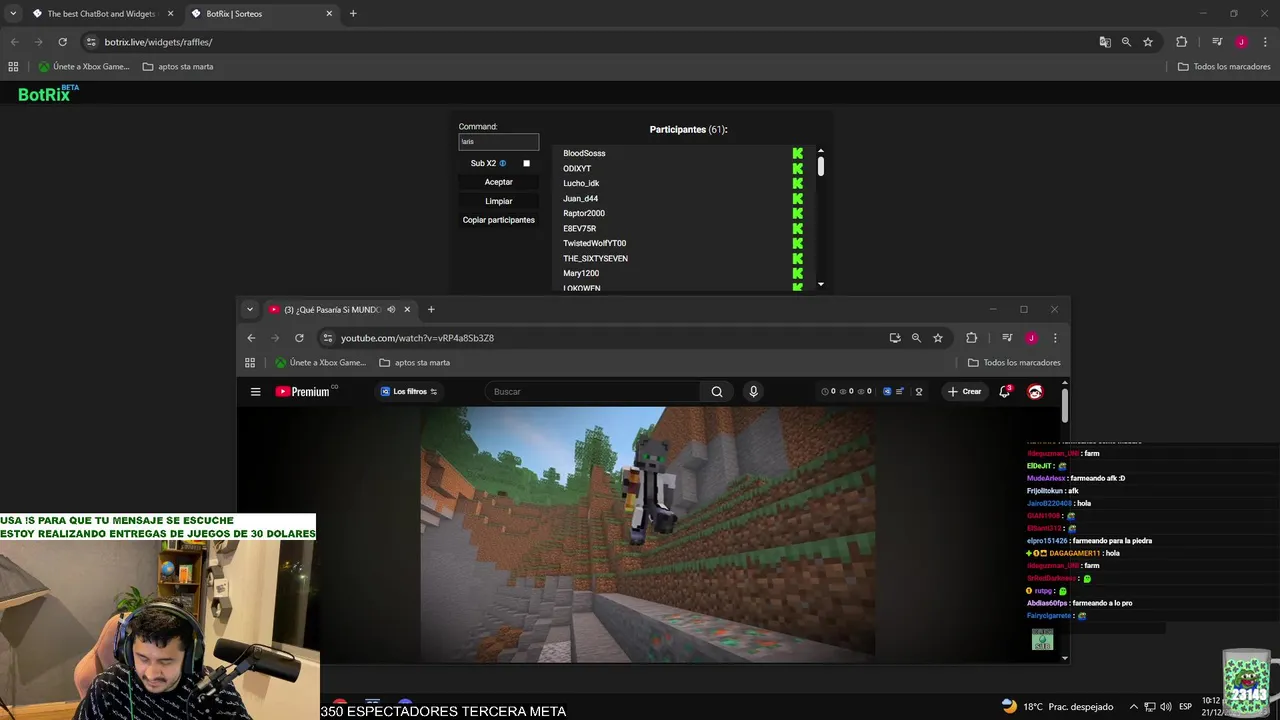Viewport: 1280px width, 720px height.
Task: Open Extensions menu in BotRix window
Action: (1181, 42)
